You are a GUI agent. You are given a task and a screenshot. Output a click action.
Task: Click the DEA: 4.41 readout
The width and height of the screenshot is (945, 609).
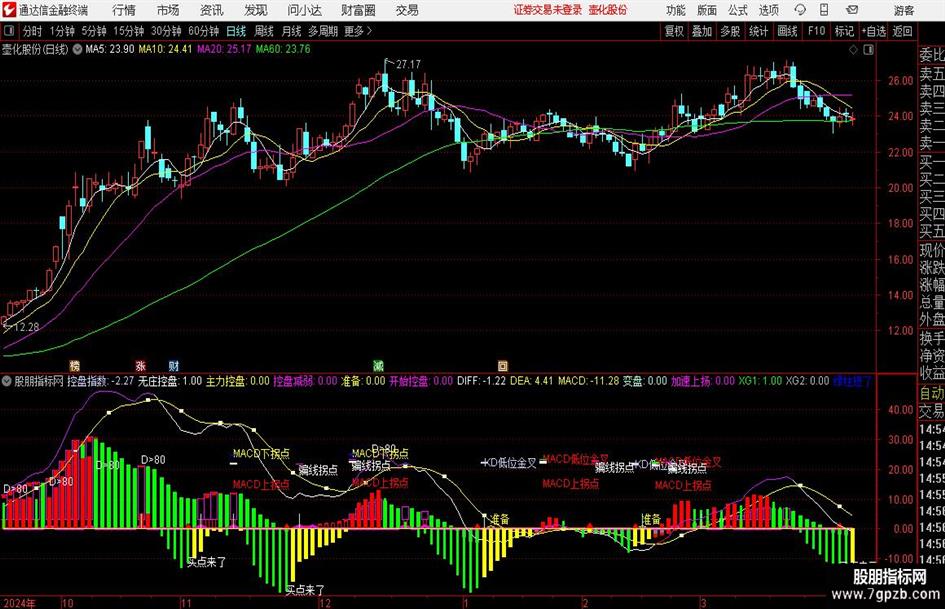(x=531, y=381)
